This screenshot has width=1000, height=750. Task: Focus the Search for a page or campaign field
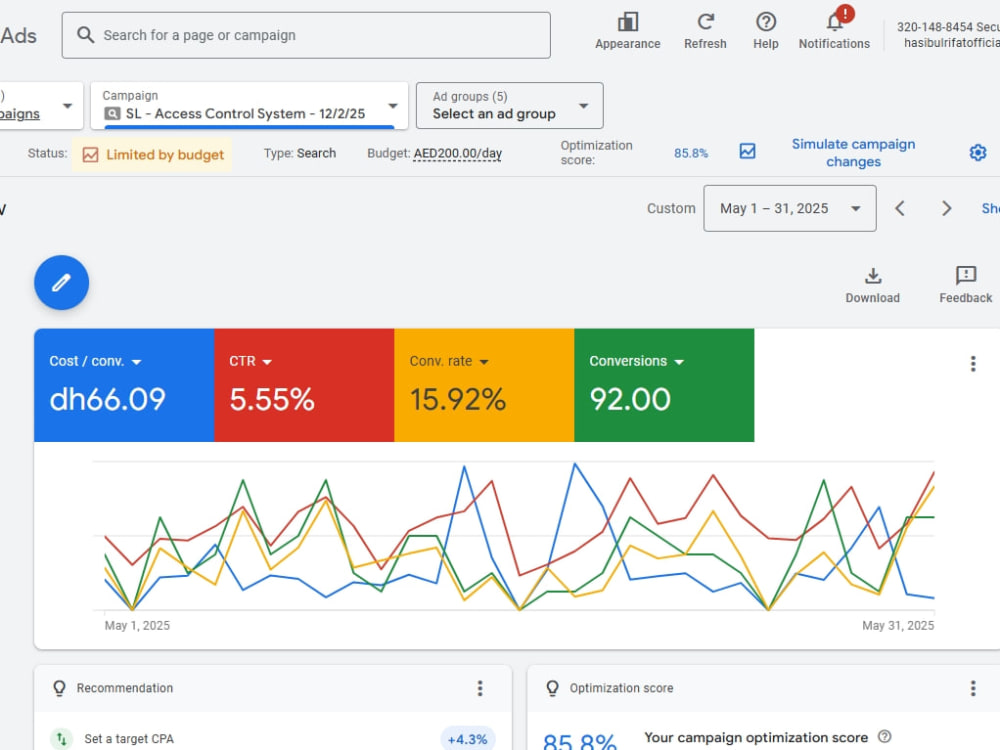pyautogui.click(x=306, y=35)
